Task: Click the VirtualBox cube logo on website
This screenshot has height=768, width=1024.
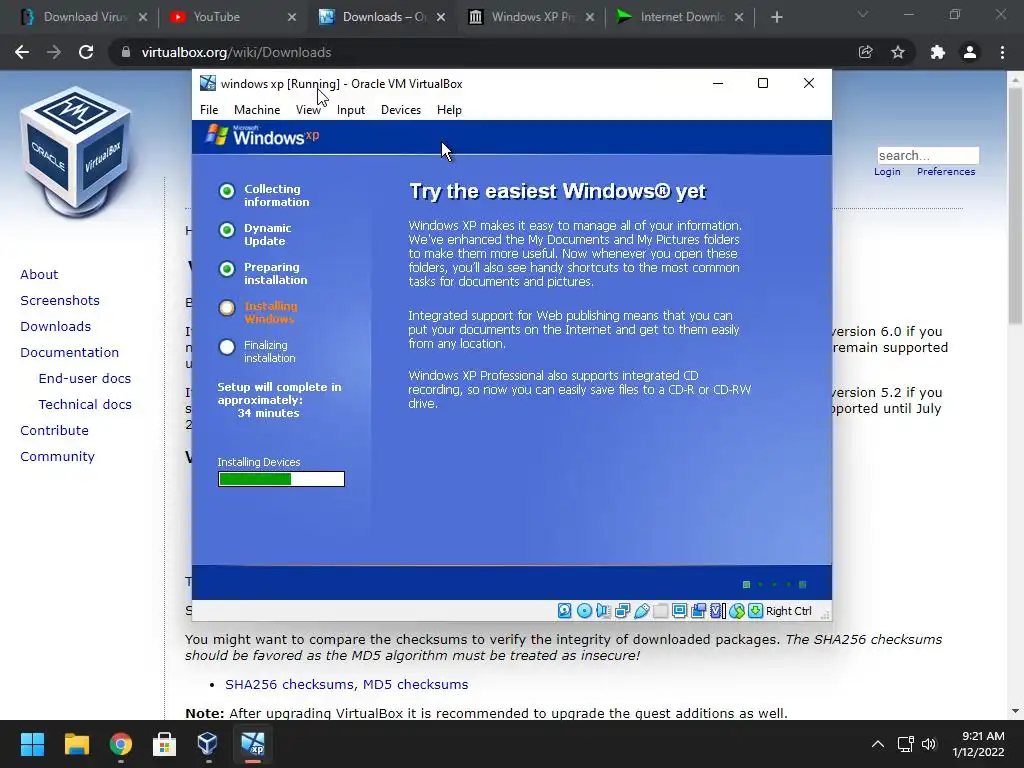Action: (x=76, y=150)
